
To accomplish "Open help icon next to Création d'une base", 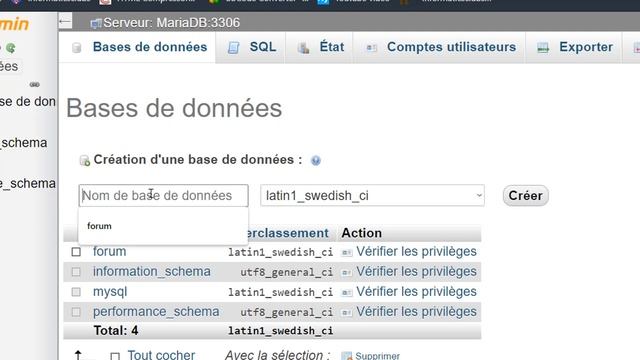I will point(316,160).
